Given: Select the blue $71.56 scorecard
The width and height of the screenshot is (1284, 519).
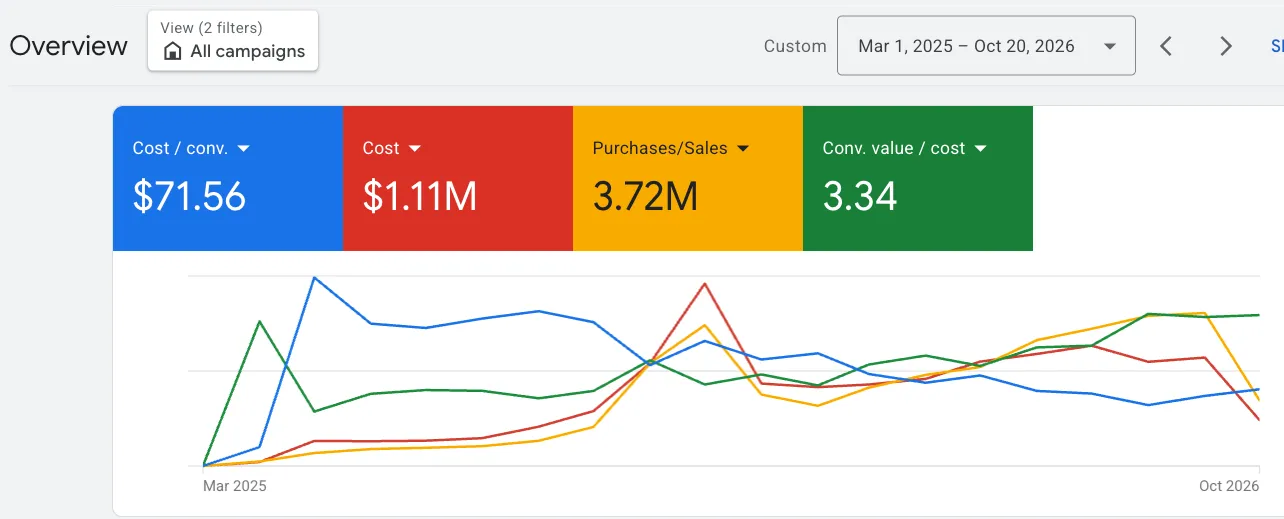Looking at the screenshot, I should (x=228, y=178).
